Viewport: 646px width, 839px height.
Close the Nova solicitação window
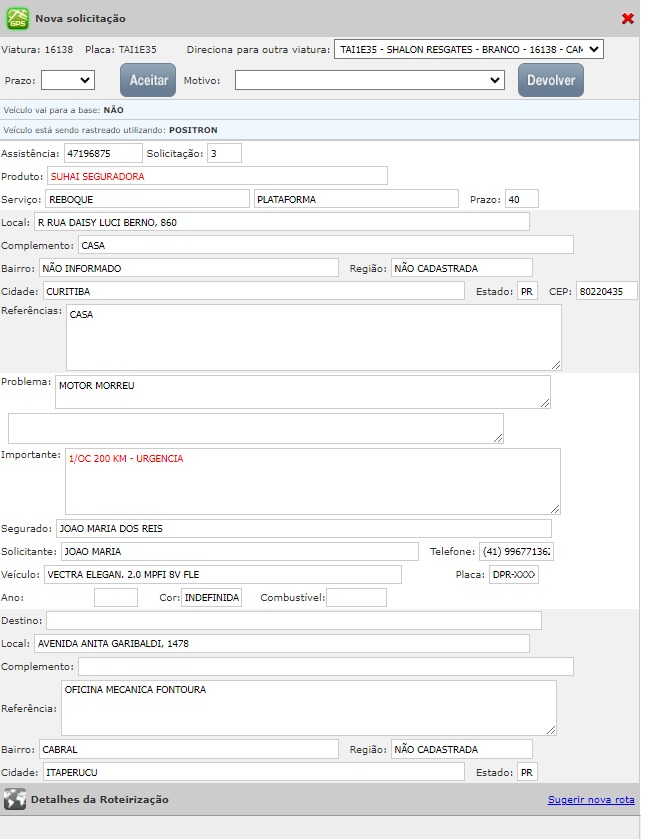click(x=627, y=19)
